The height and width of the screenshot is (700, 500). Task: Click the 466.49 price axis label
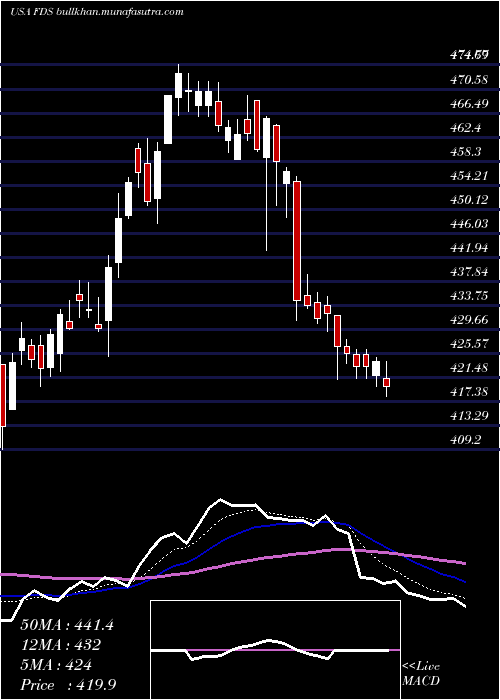pyautogui.click(x=469, y=104)
